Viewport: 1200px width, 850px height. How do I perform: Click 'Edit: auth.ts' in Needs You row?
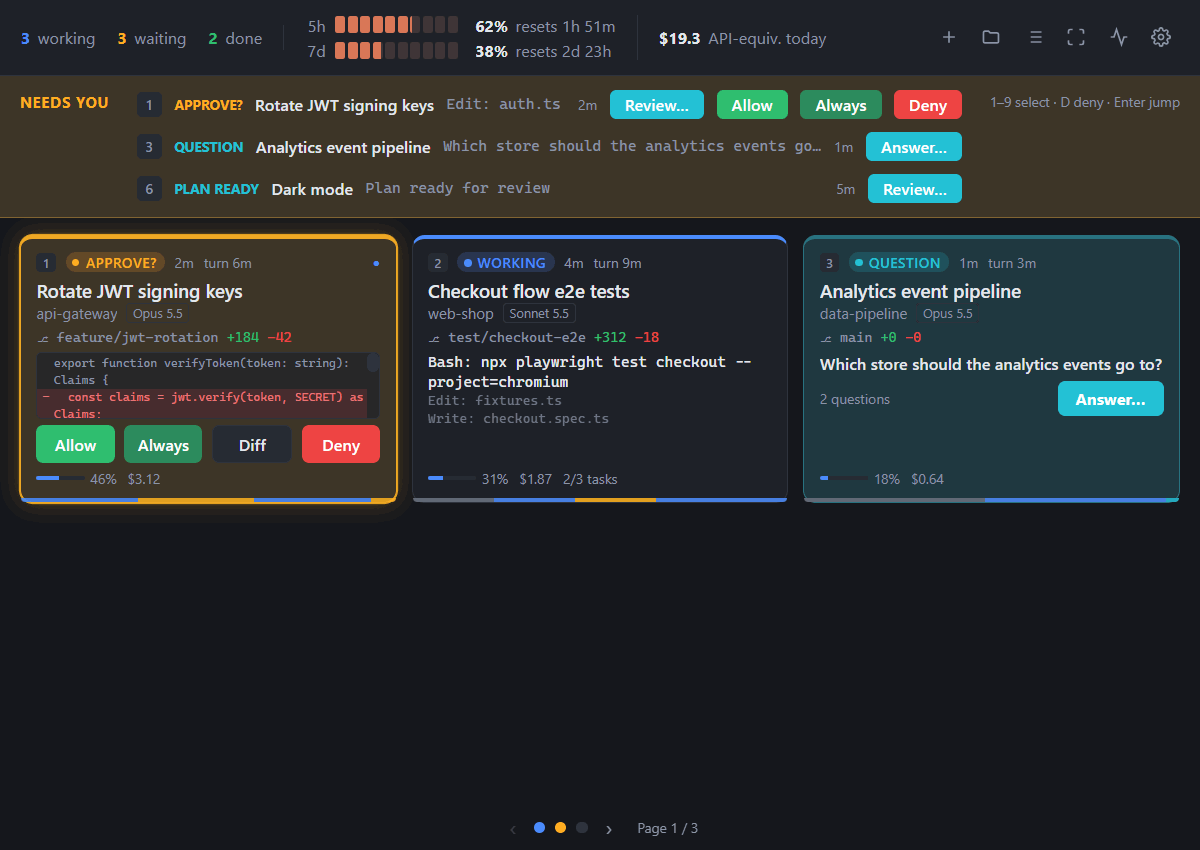pos(503,105)
